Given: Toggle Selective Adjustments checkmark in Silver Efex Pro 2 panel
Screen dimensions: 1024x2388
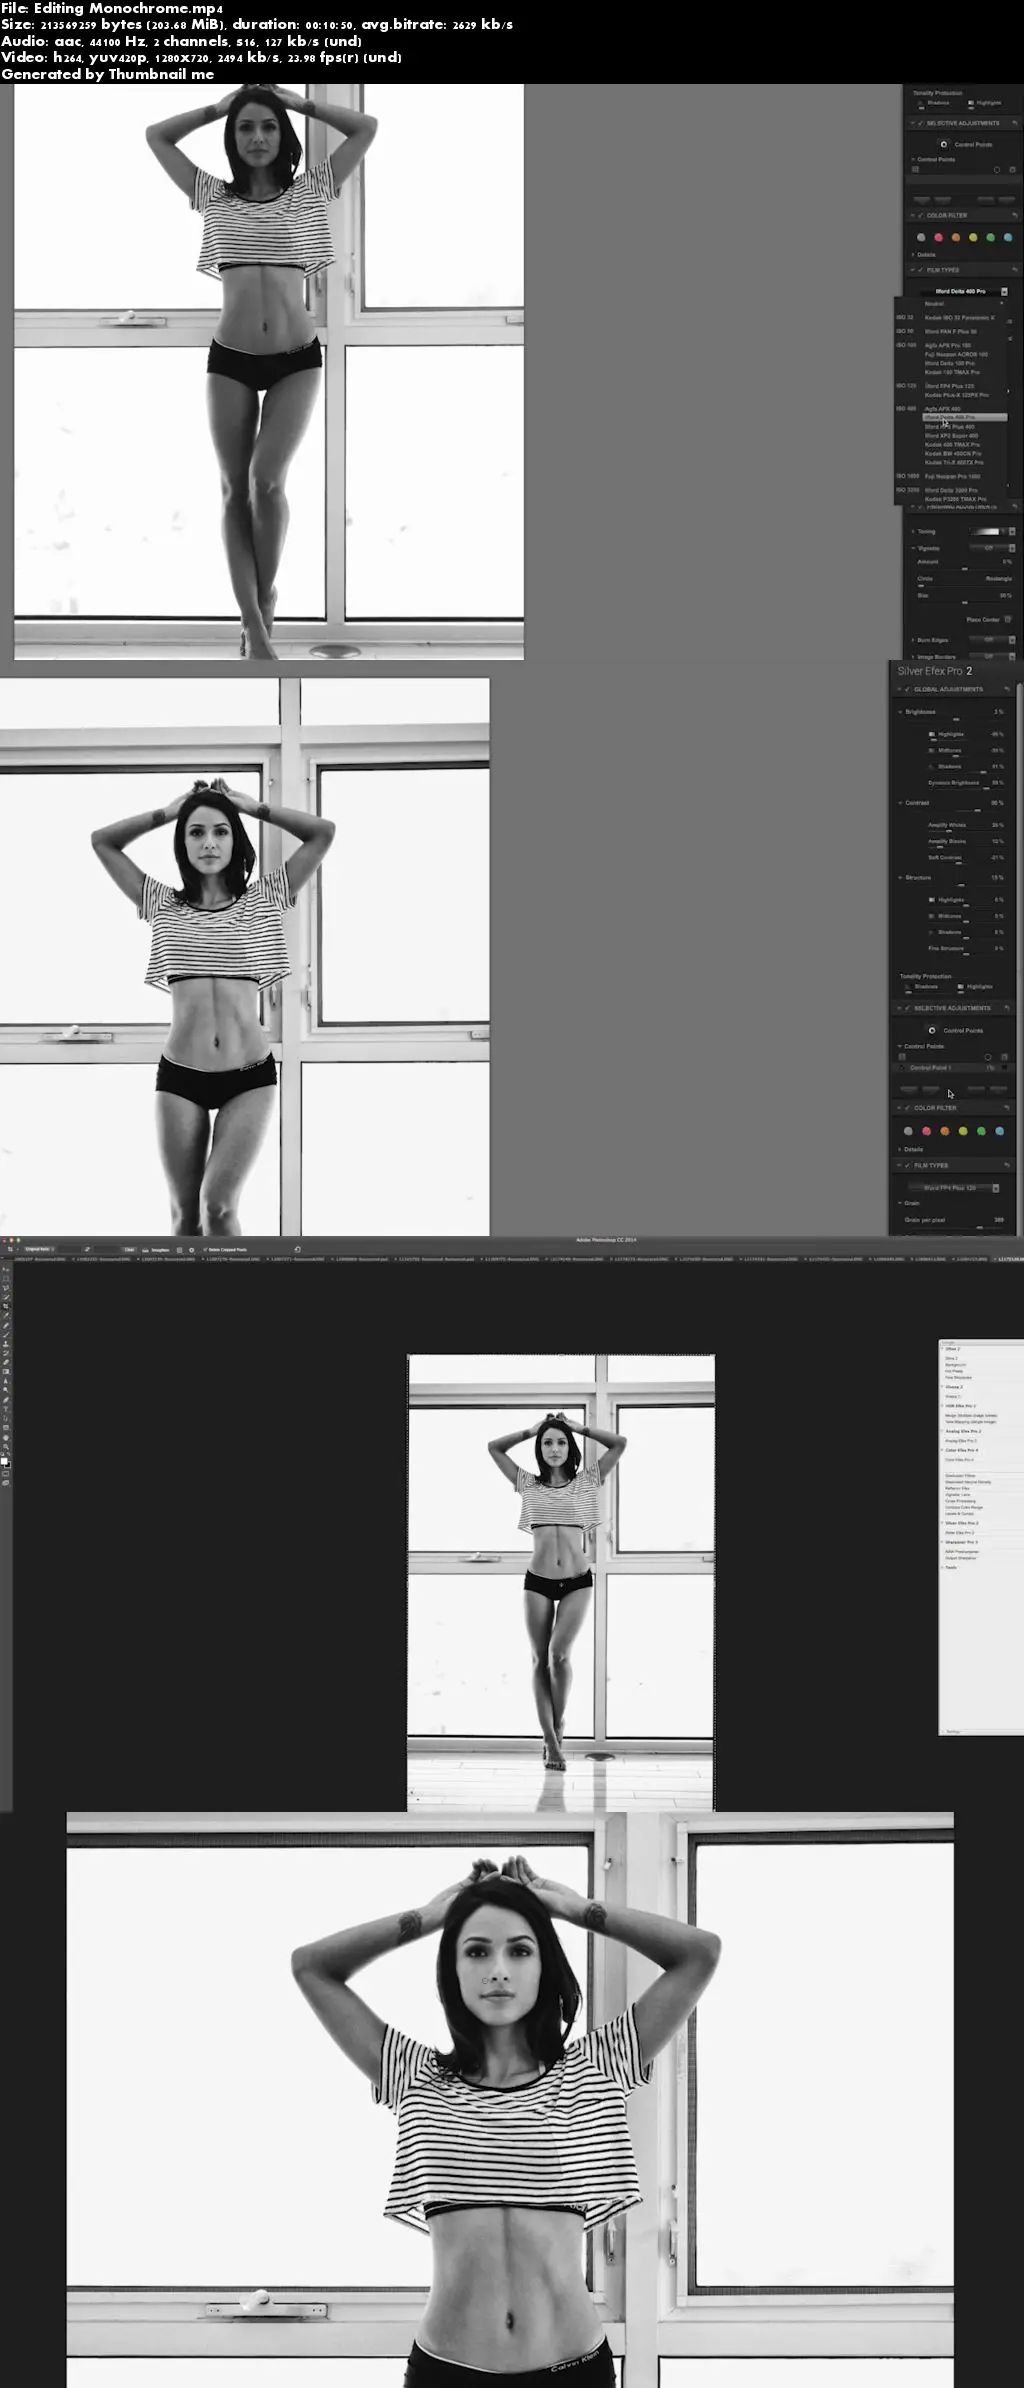Looking at the screenshot, I should coord(907,1008).
